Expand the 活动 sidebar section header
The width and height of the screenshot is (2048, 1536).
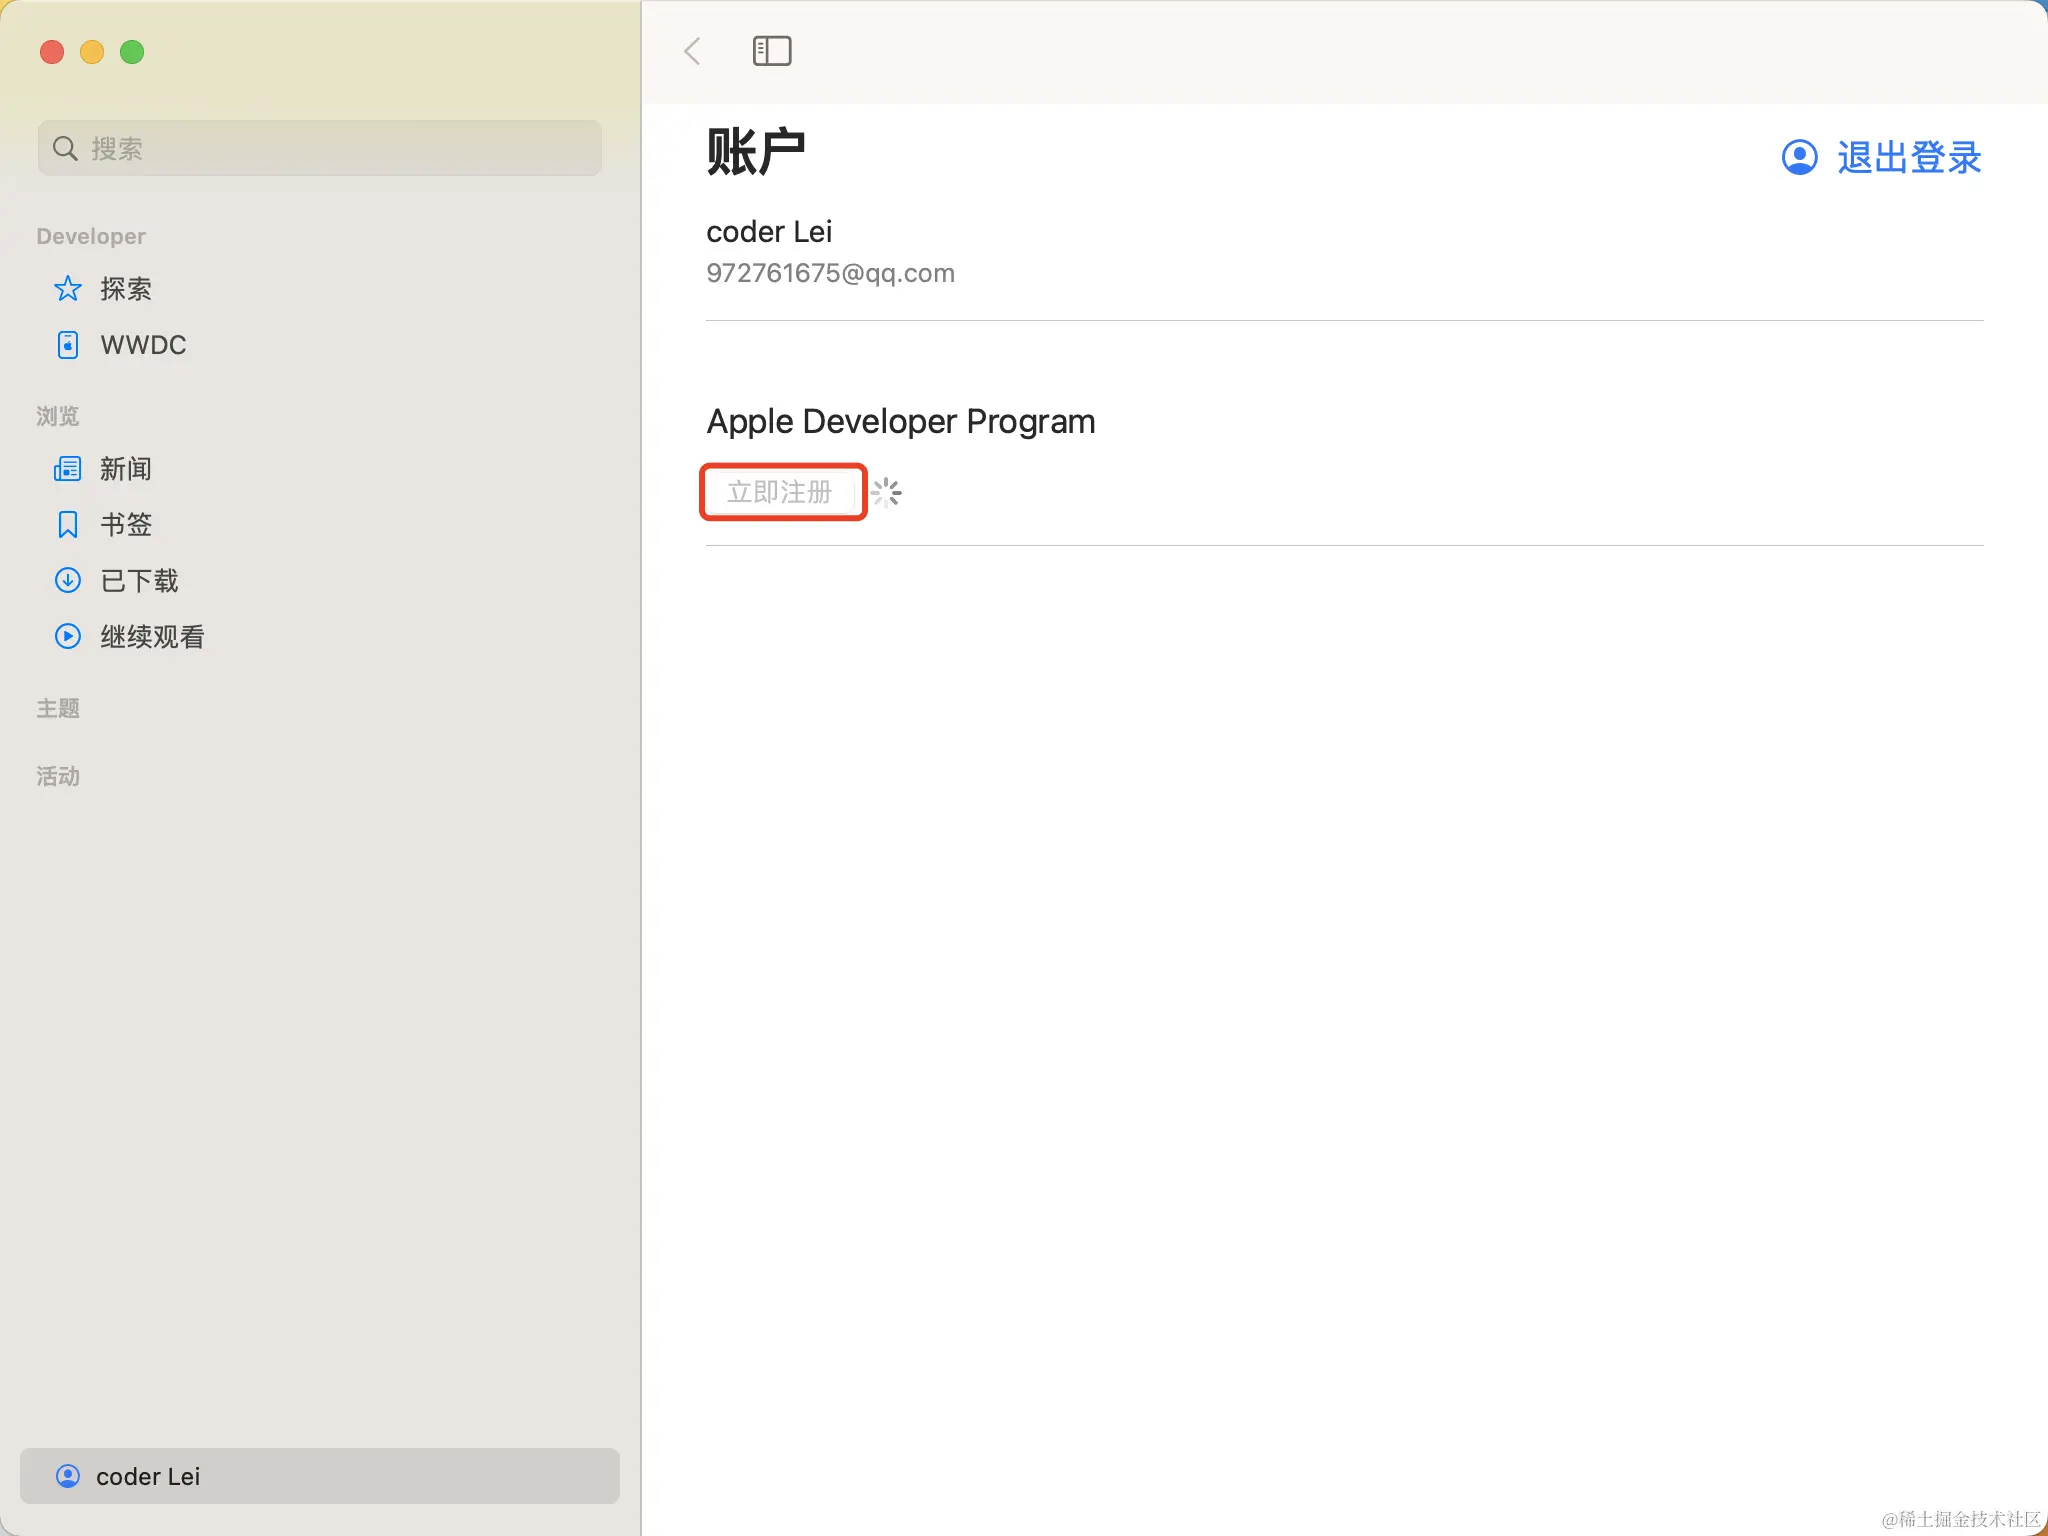point(58,776)
